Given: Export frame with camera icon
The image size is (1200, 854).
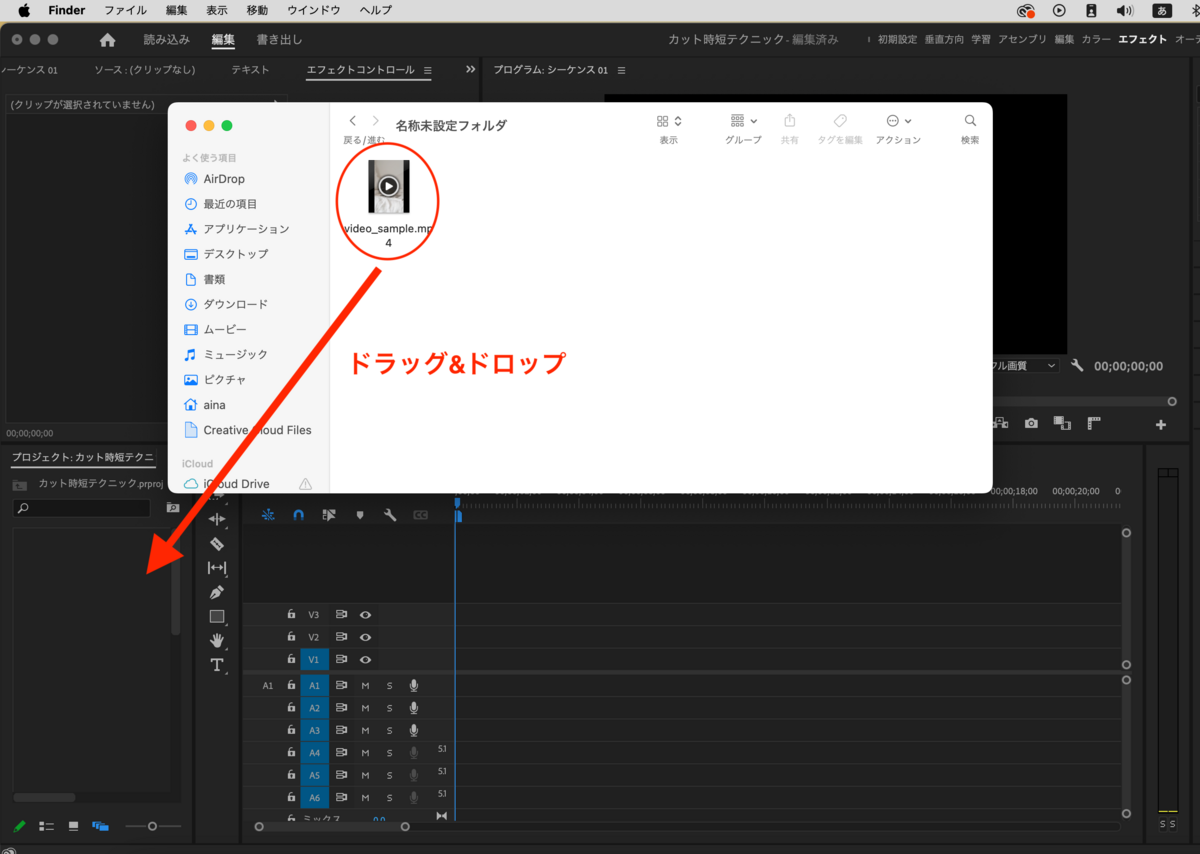Looking at the screenshot, I should 1031,424.
